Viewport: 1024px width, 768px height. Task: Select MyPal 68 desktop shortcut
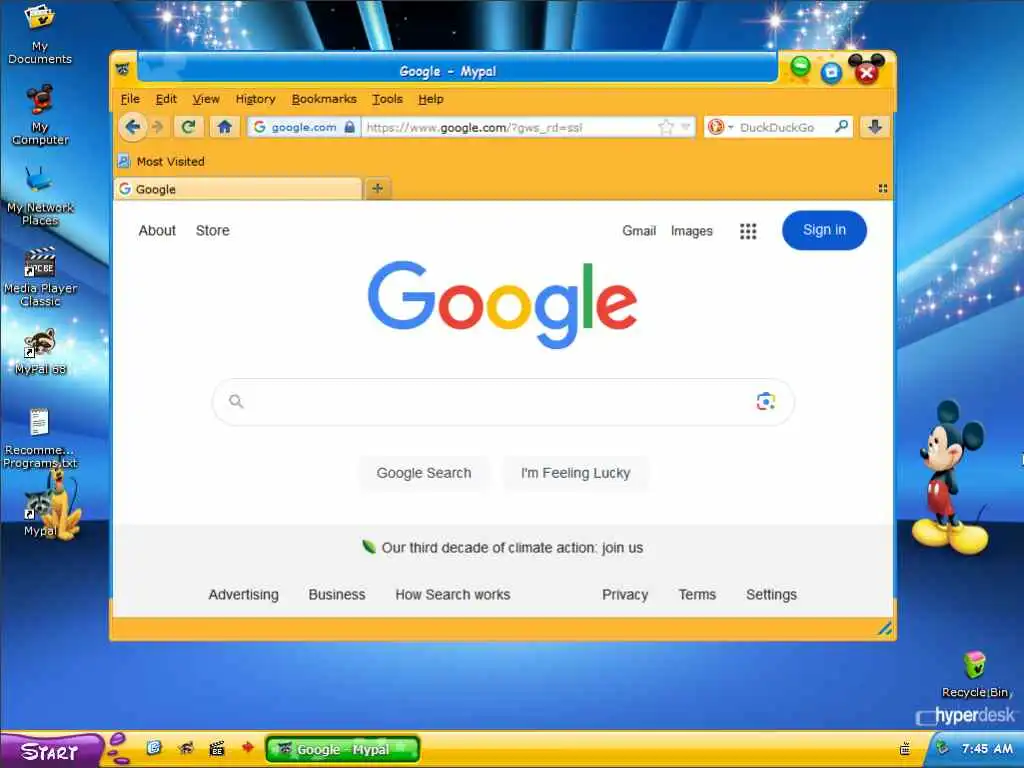(x=40, y=351)
